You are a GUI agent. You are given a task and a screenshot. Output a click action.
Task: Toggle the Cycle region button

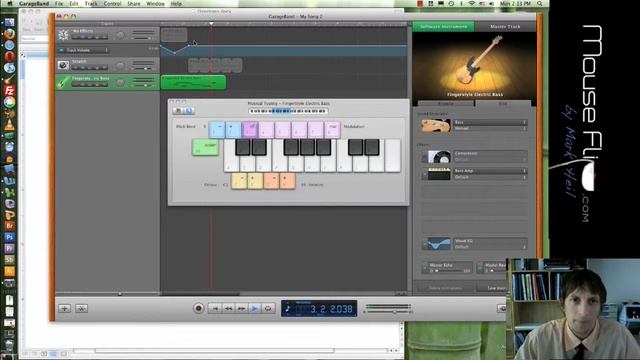click(x=268, y=309)
